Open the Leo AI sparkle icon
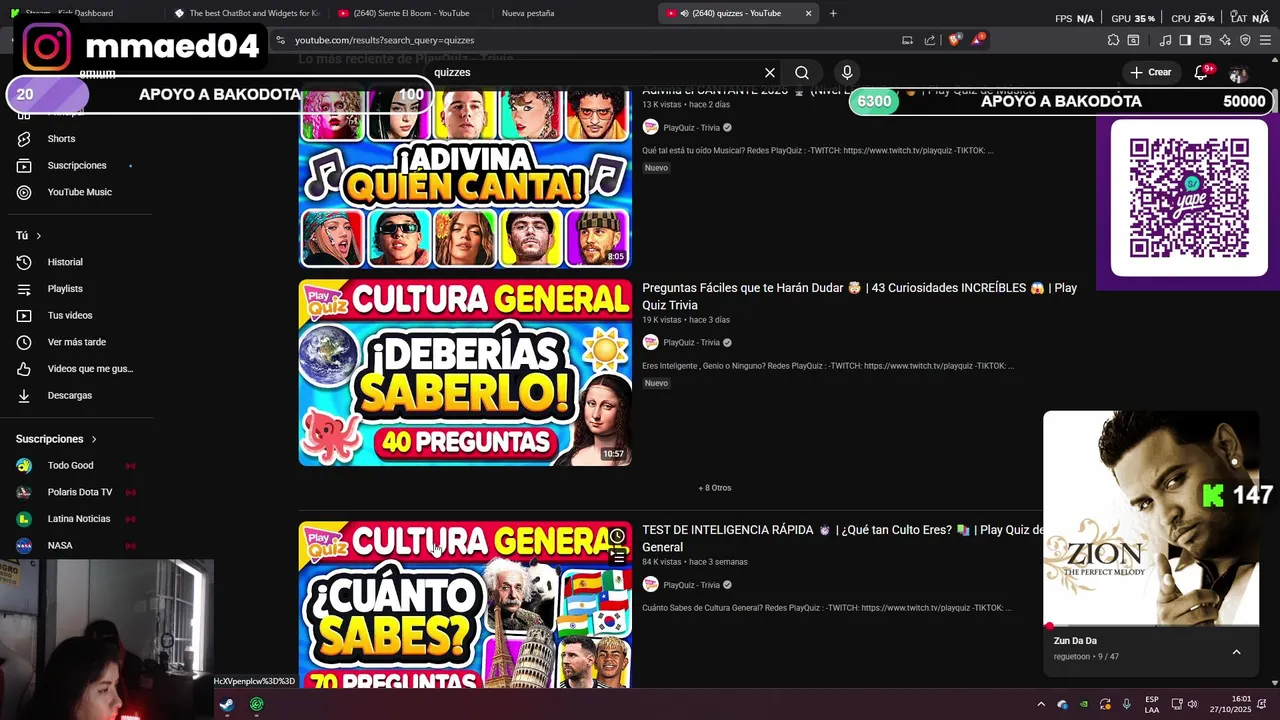The height and width of the screenshot is (720, 1280). [x=1225, y=40]
